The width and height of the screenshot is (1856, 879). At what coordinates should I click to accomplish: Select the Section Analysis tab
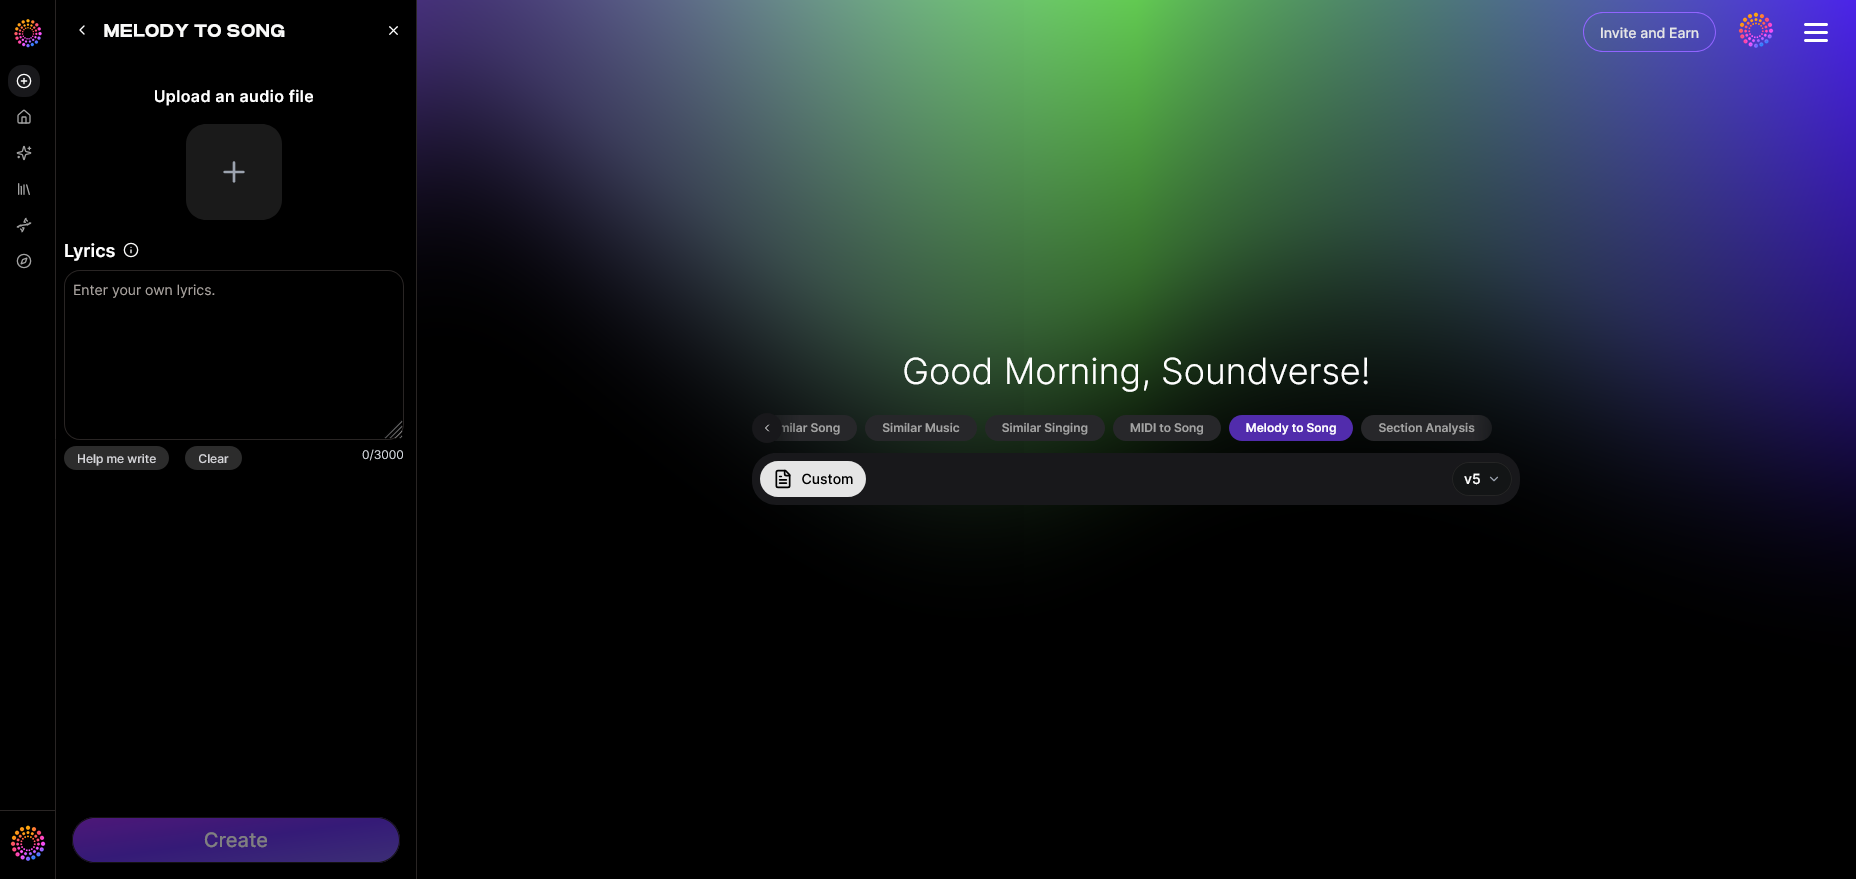click(1426, 428)
